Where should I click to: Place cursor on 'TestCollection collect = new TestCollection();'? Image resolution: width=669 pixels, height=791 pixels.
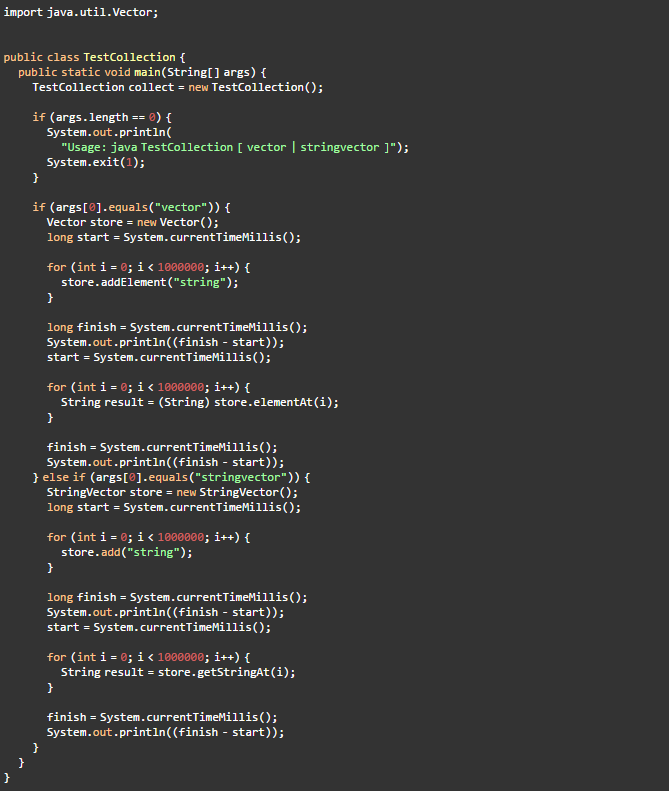click(178, 87)
